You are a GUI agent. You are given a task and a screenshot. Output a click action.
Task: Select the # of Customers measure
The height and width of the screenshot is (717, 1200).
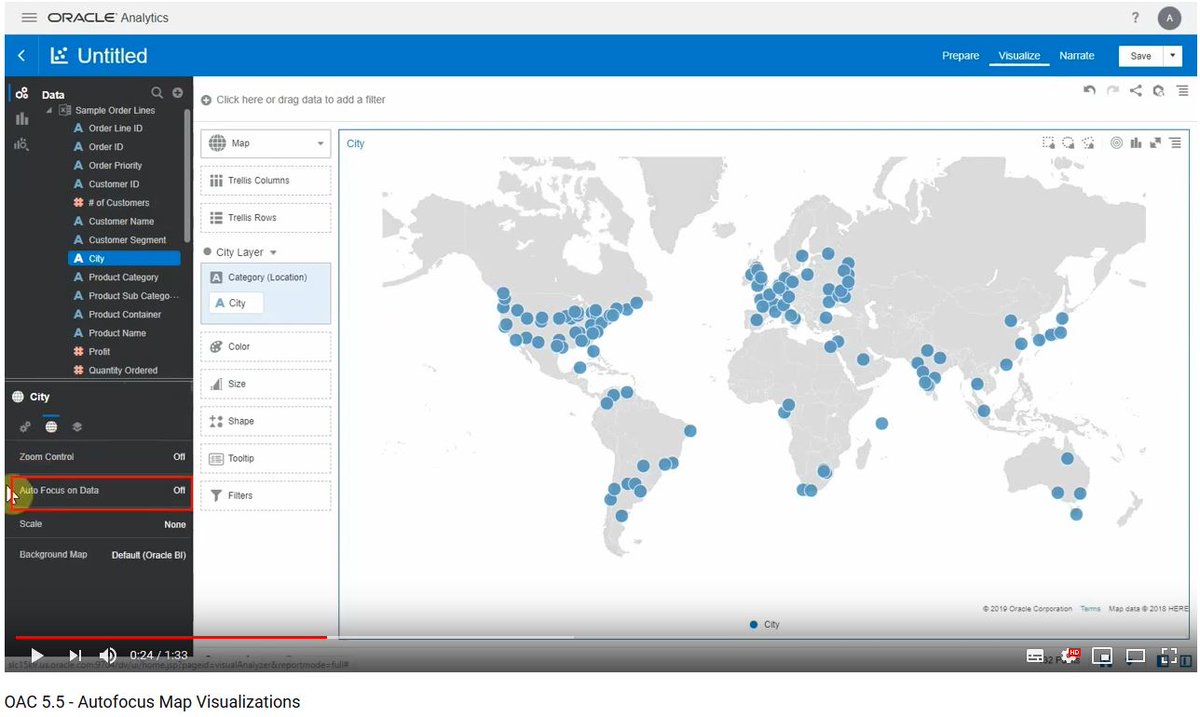[118, 203]
